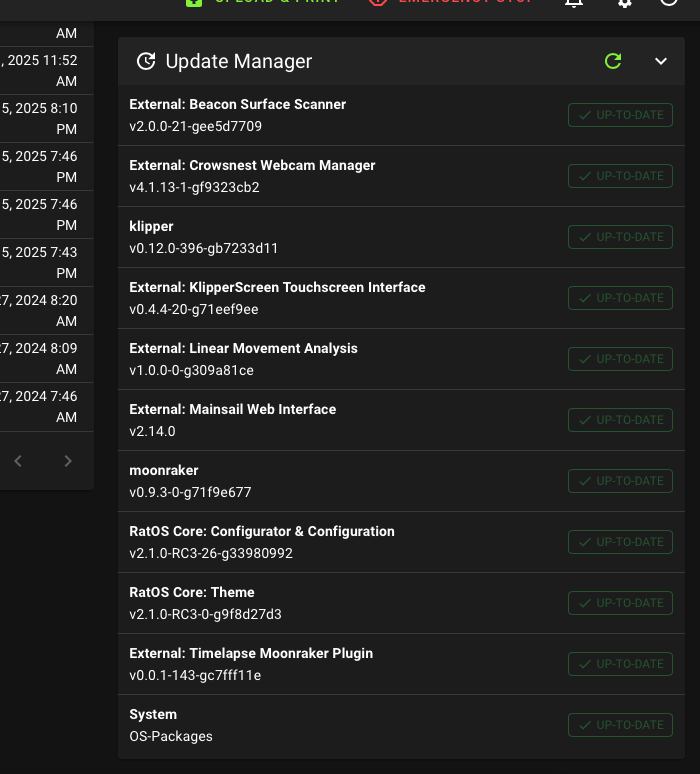Refresh the Update Manager status
Image resolution: width=700 pixels, height=774 pixels.
(x=613, y=61)
